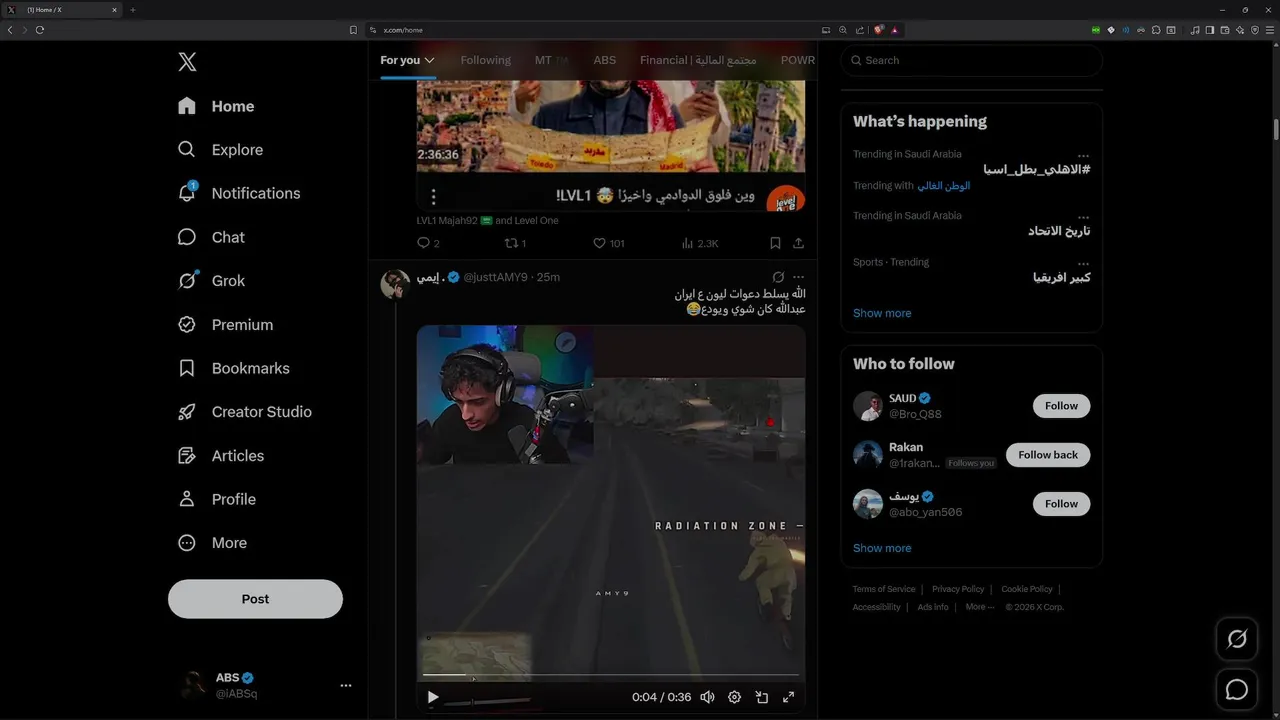Viewport: 1280px width, 720px height.
Task: Open LVL1 video card three-dot menu
Action: click(433, 197)
